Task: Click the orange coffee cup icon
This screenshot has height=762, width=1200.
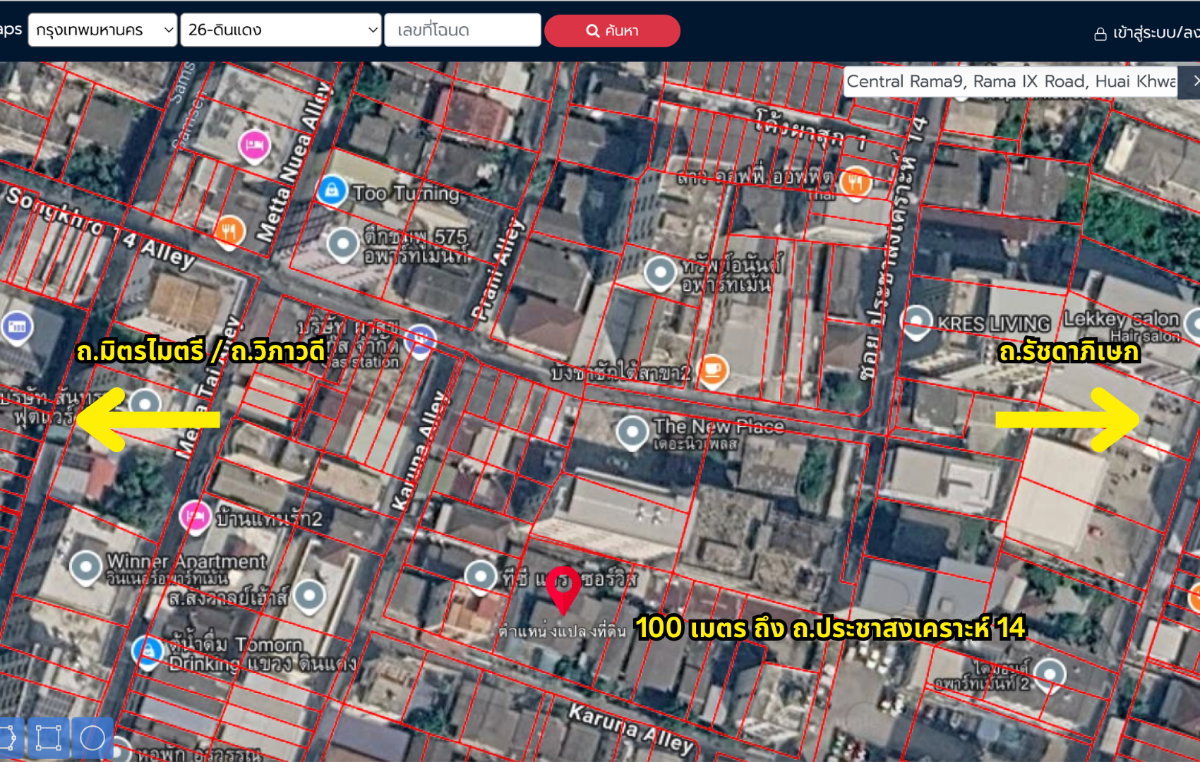Action: pyautogui.click(x=713, y=370)
